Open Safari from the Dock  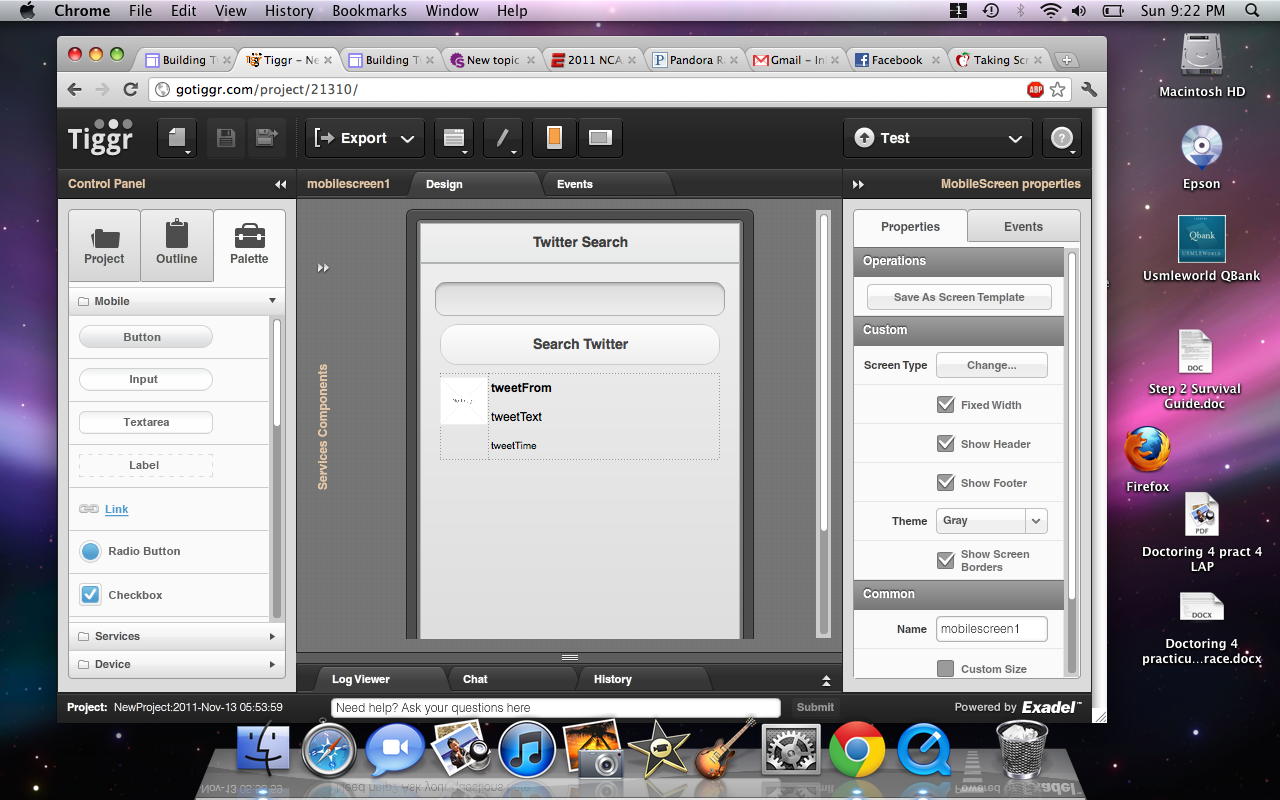coord(329,749)
